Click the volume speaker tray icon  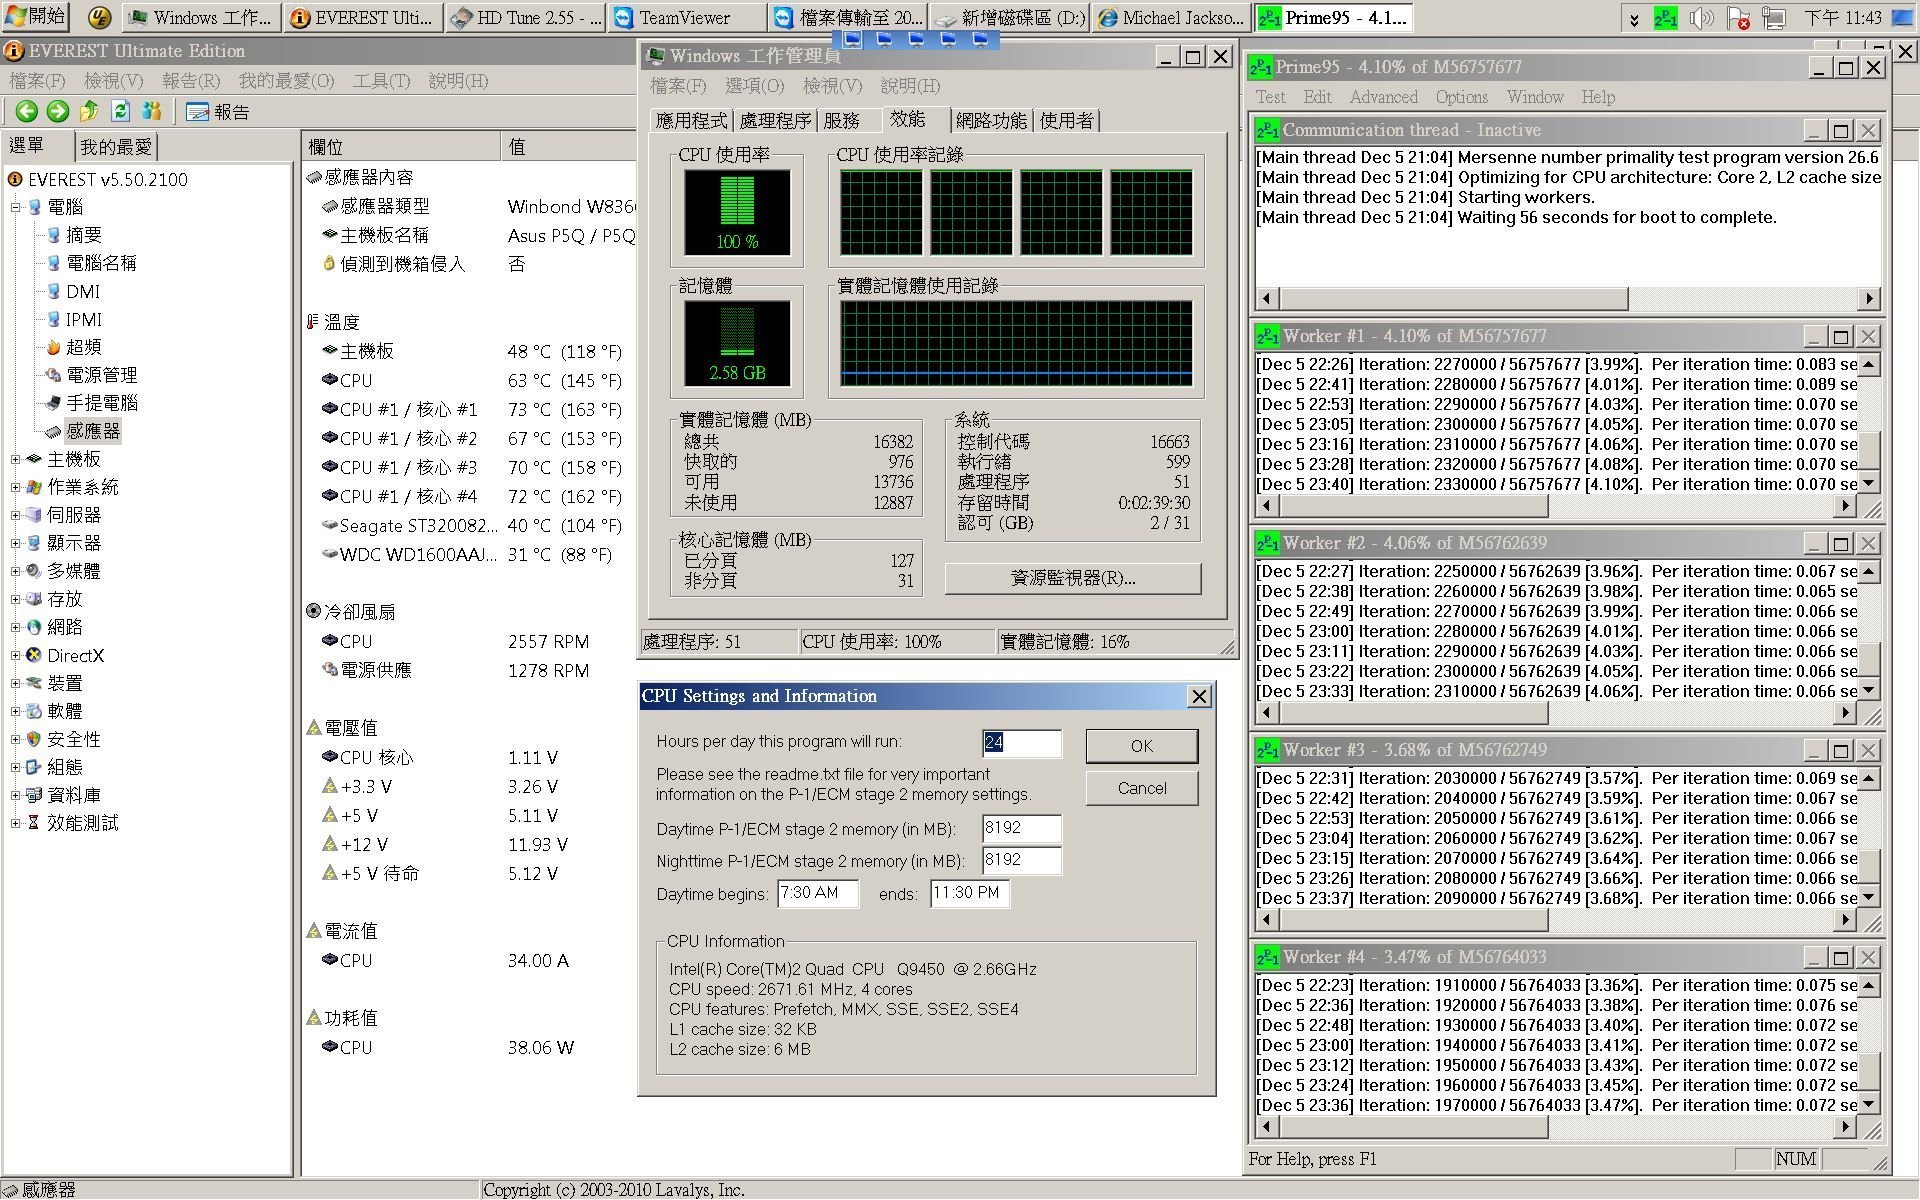click(x=1700, y=18)
